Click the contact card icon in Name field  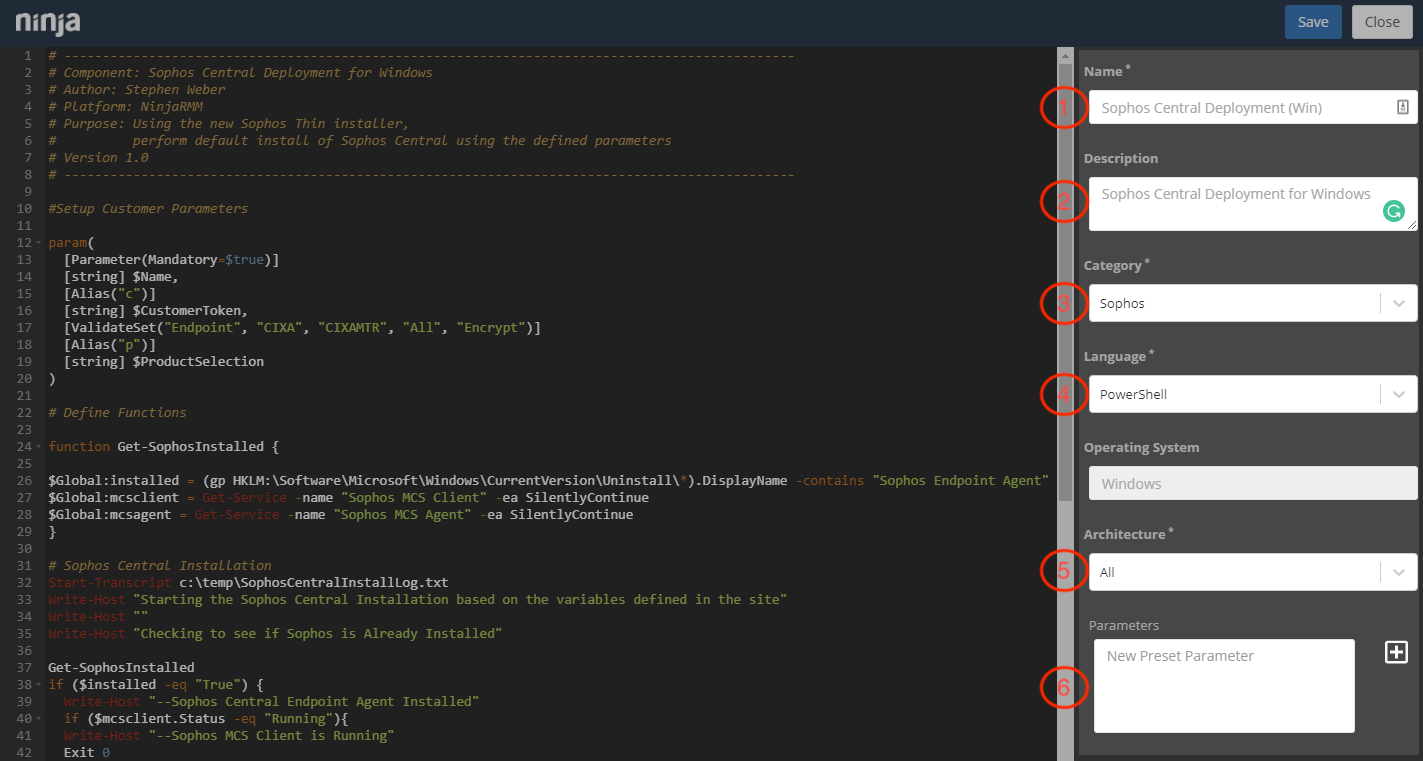pyautogui.click(x=1402, y=107)
